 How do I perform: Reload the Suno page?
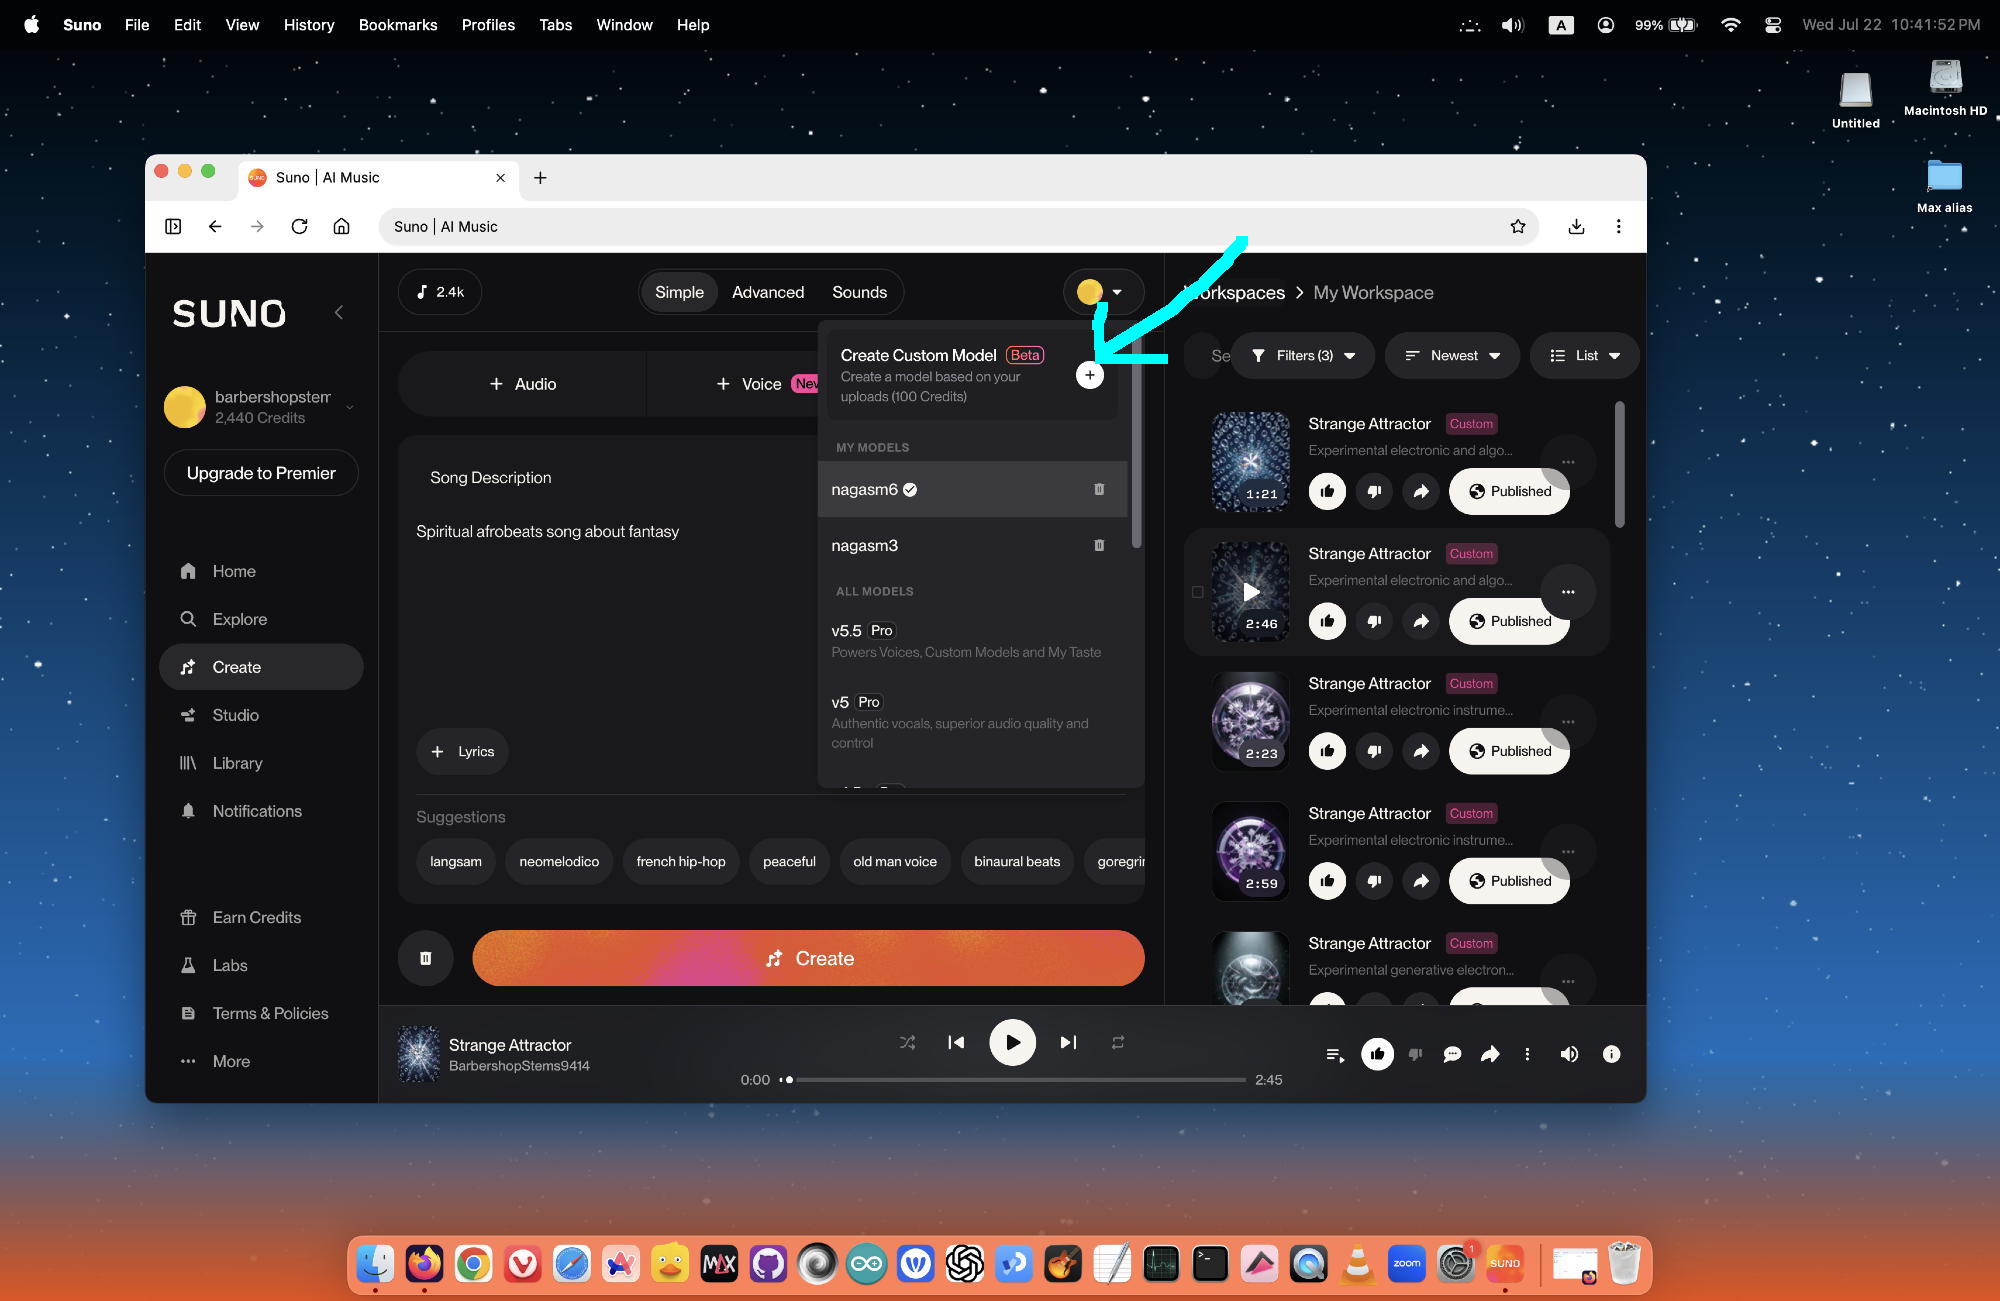tap(299, 226)
